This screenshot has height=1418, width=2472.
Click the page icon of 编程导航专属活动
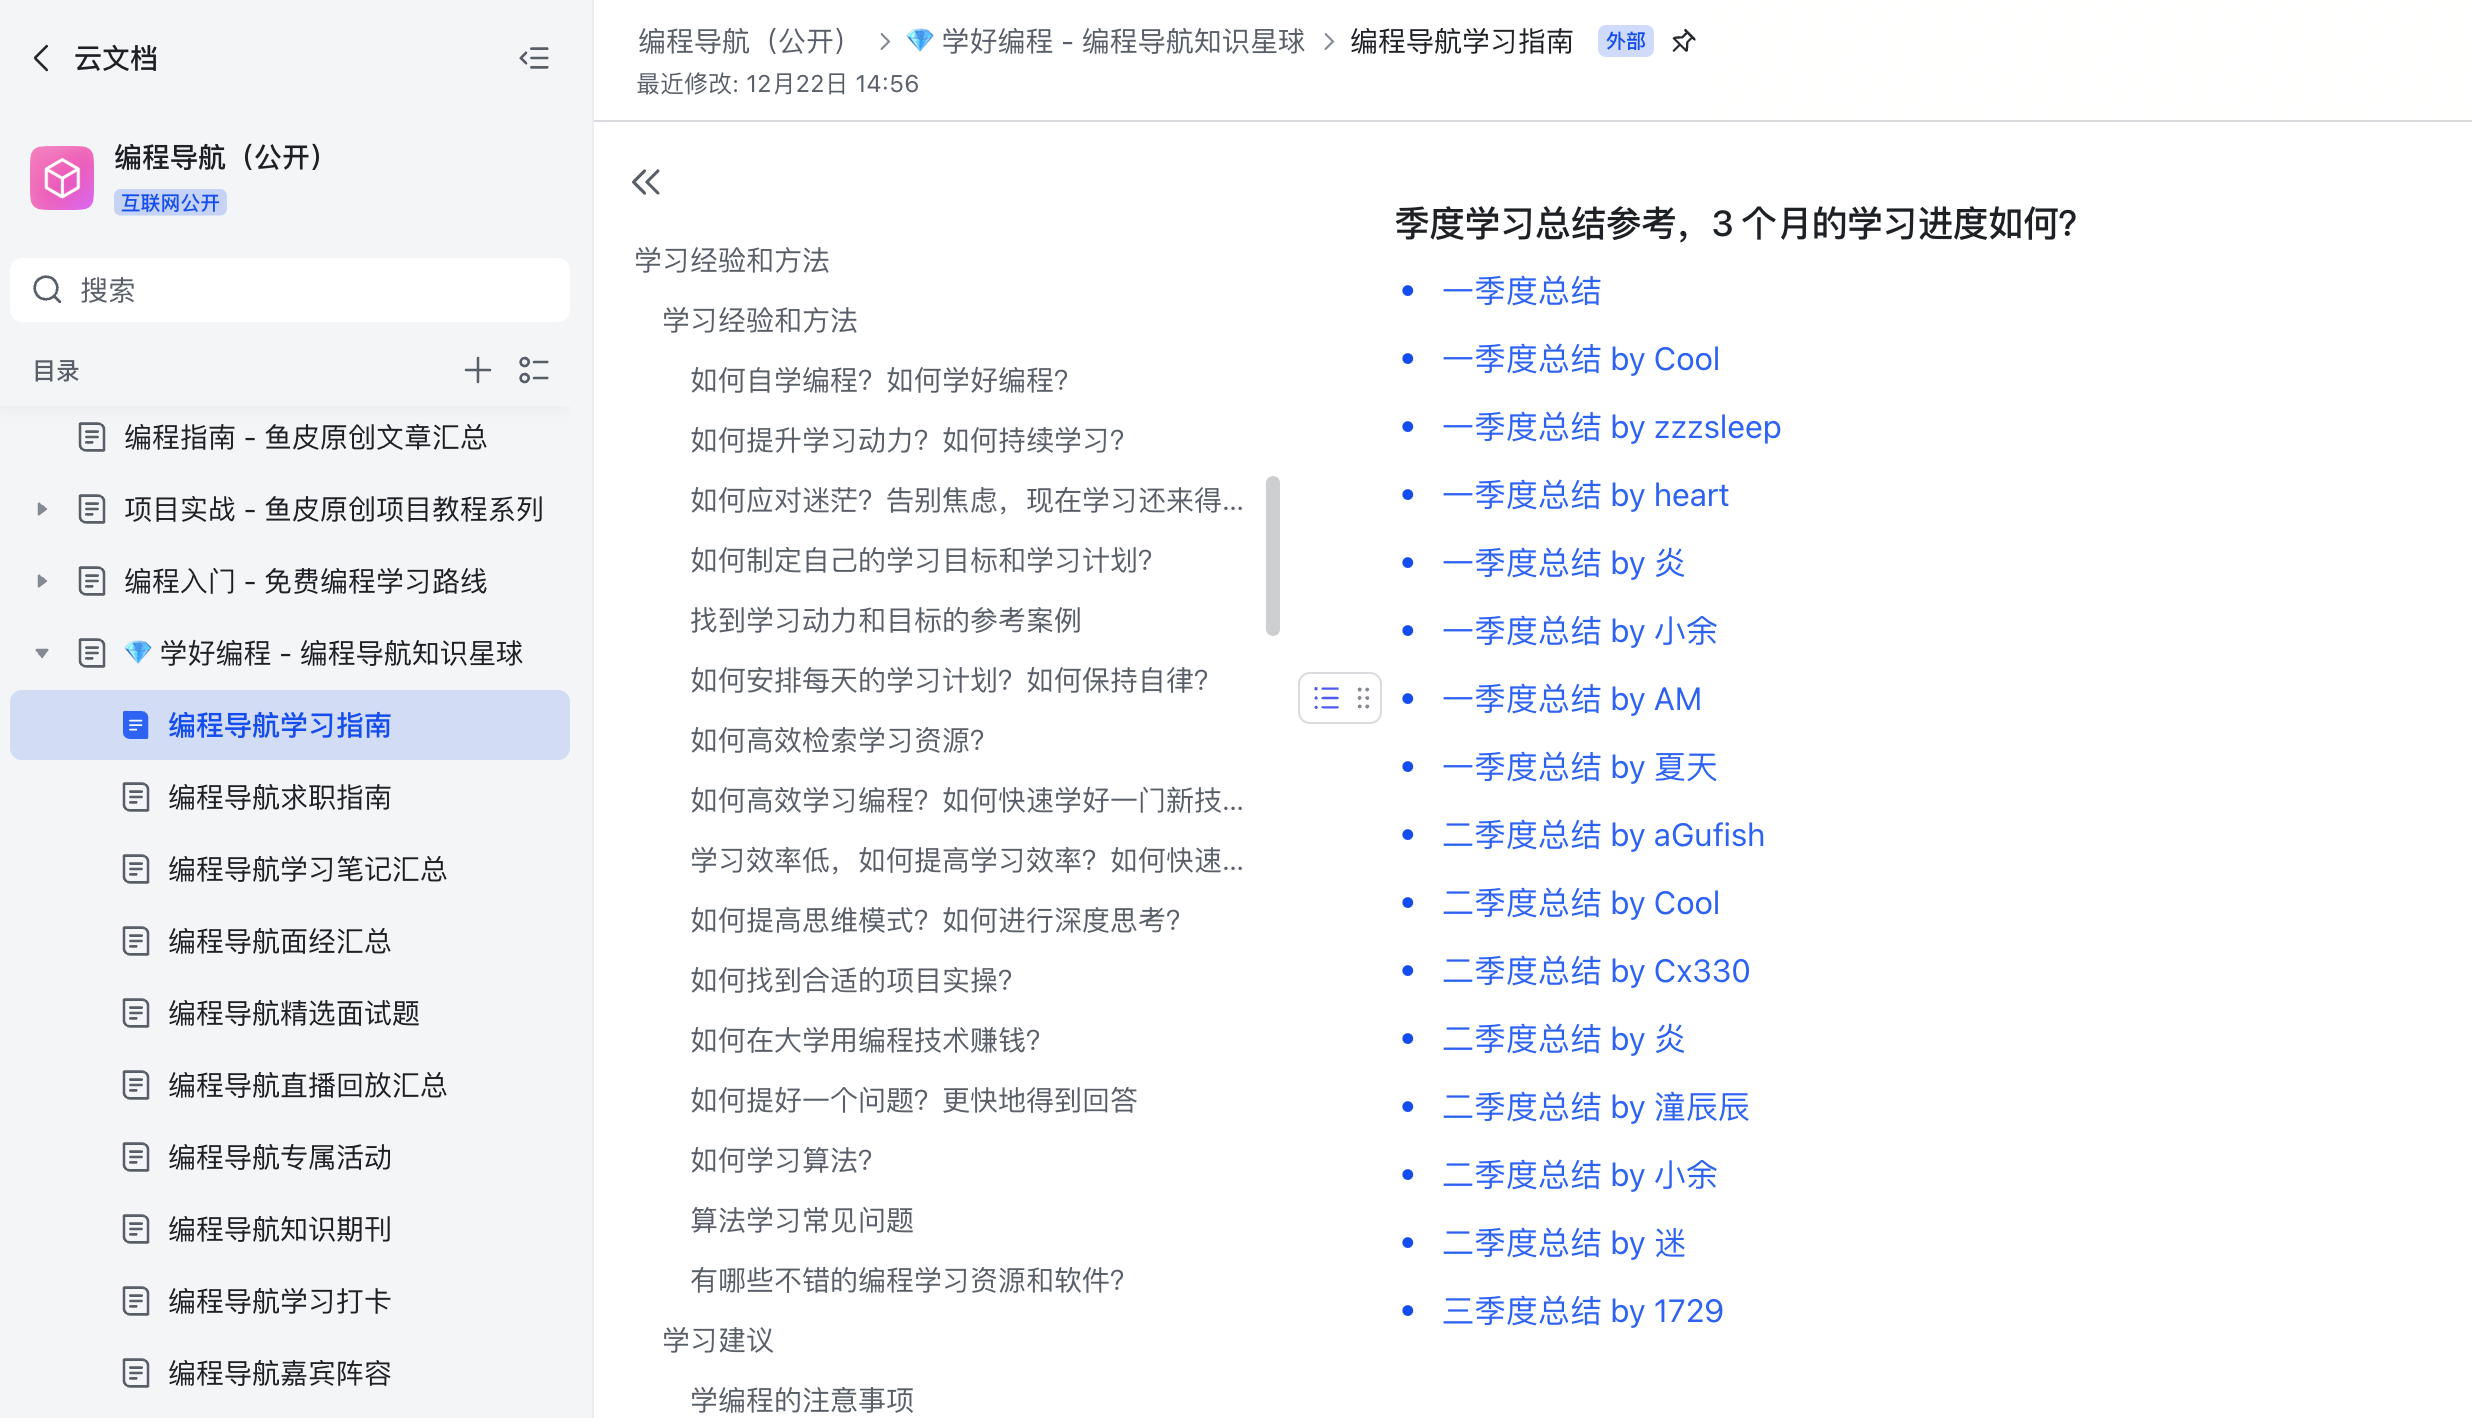pyautogui.click(x=135, y=1157)
